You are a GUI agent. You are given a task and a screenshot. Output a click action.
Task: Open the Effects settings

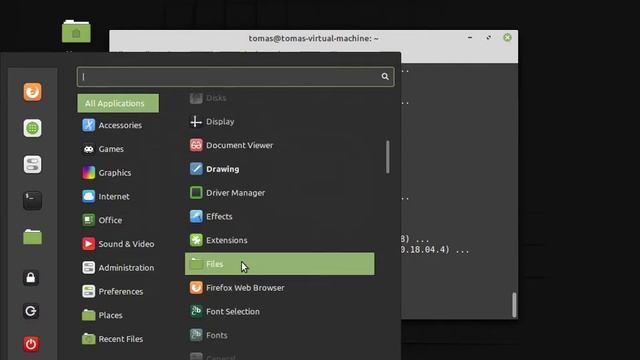tap(280, 216)
